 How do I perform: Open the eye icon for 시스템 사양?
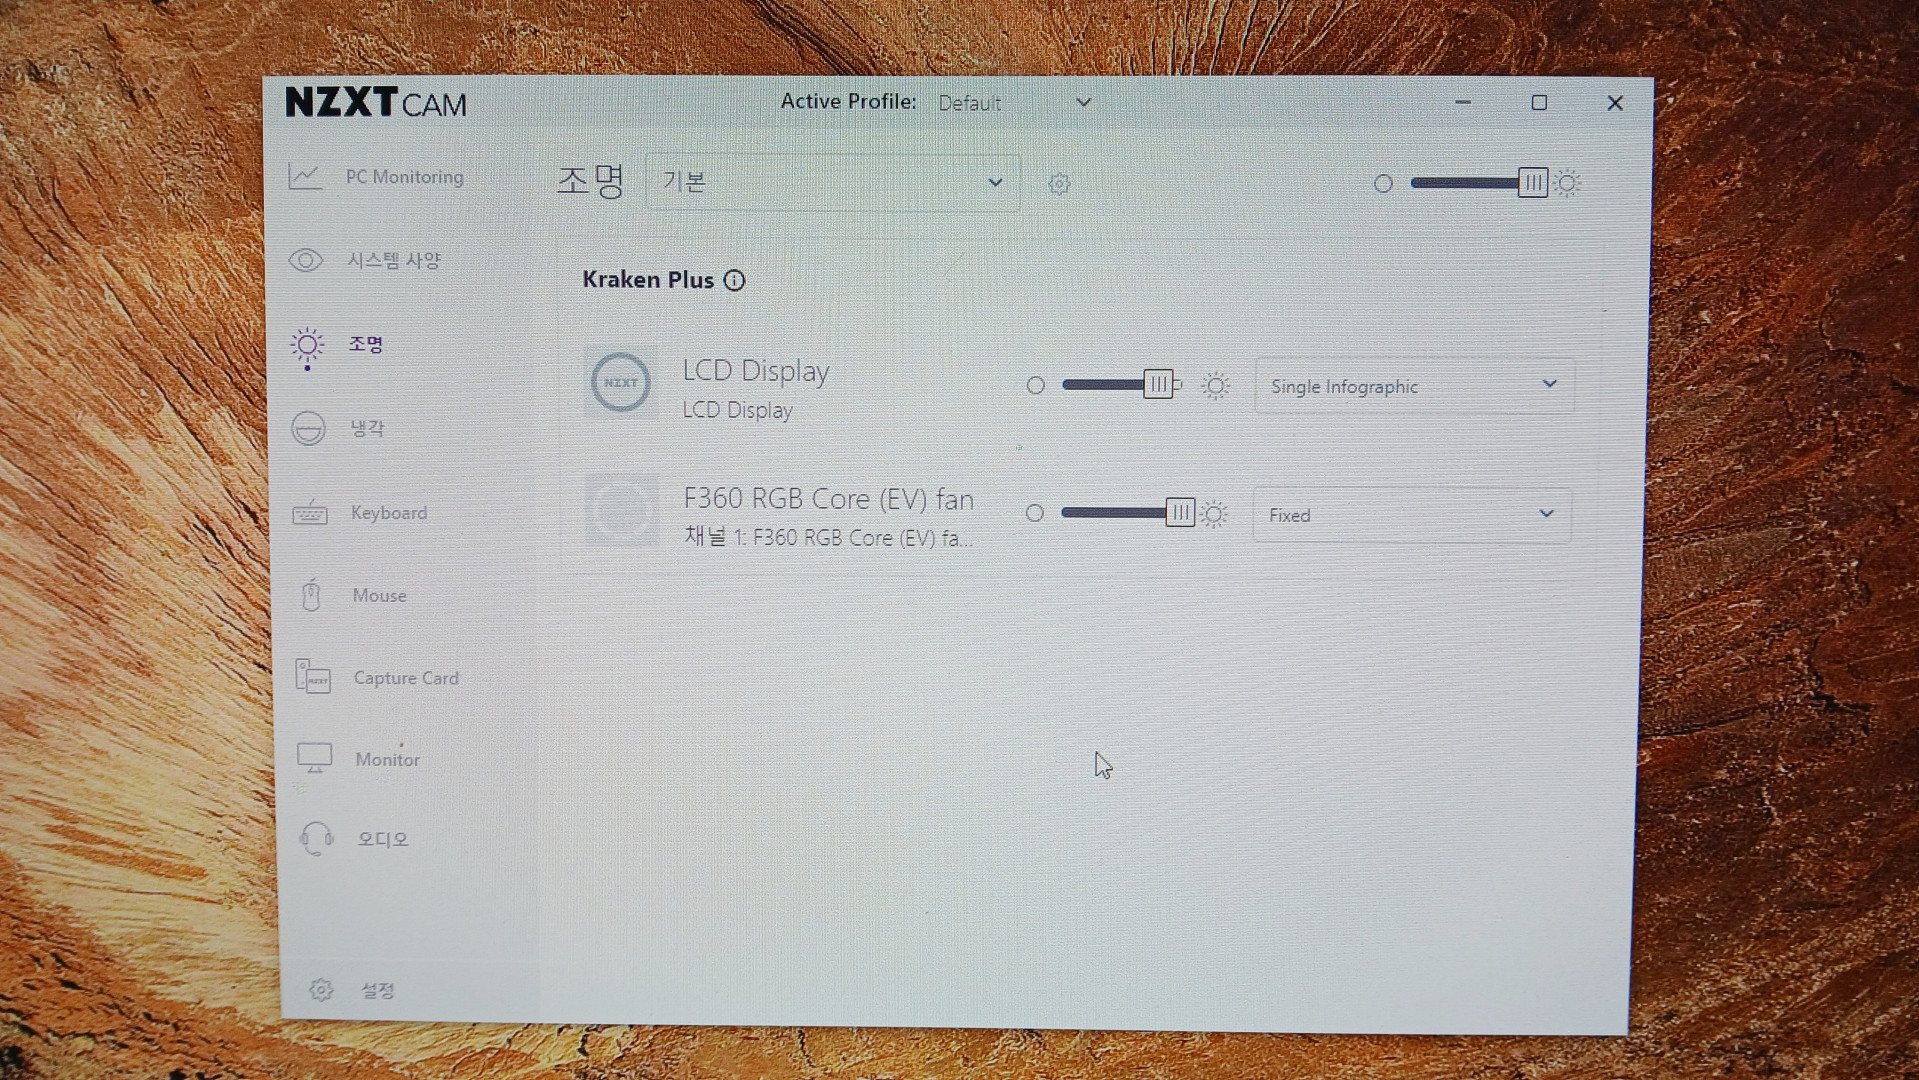[x=306, y=261]
